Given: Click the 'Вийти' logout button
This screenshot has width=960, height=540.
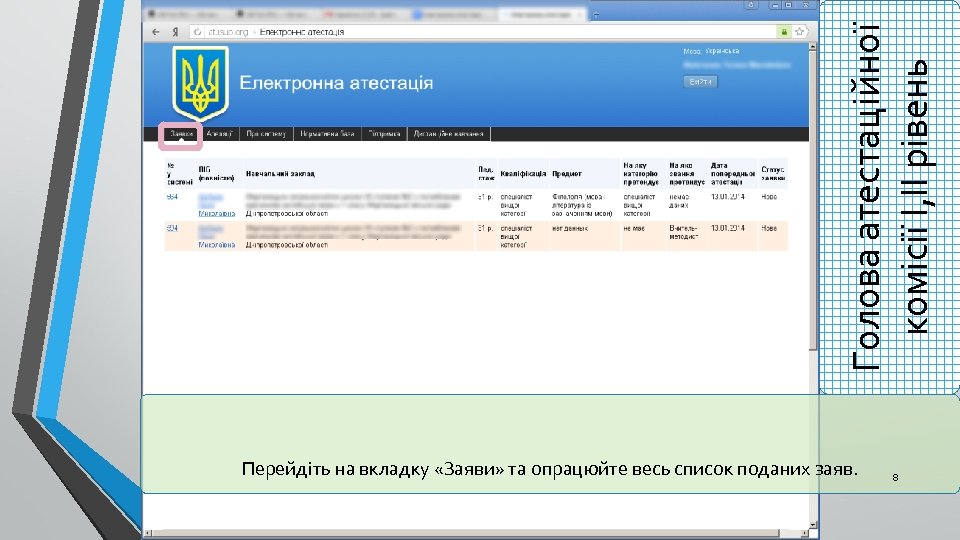Looking at the screenshot, I should tap(700, 81).
